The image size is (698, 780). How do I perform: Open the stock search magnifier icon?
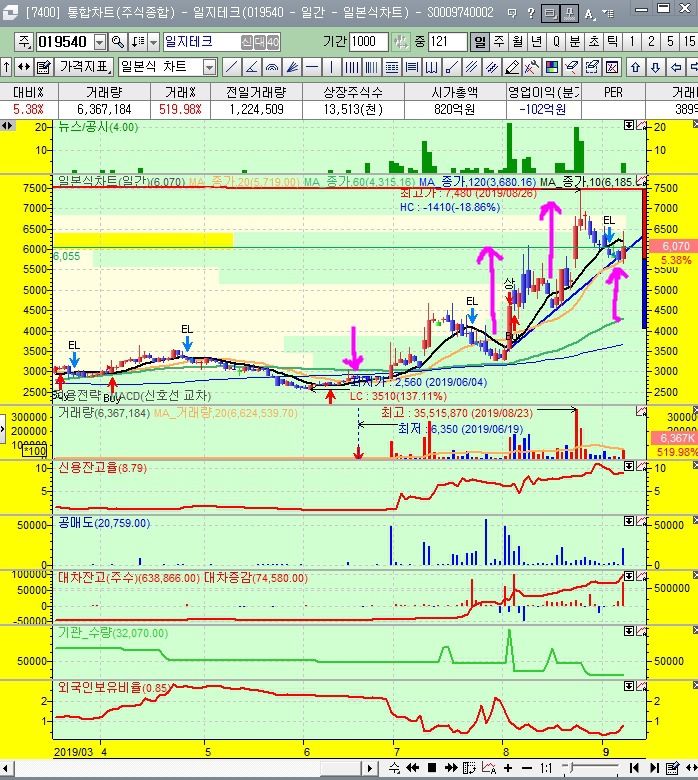click(117, 42)
